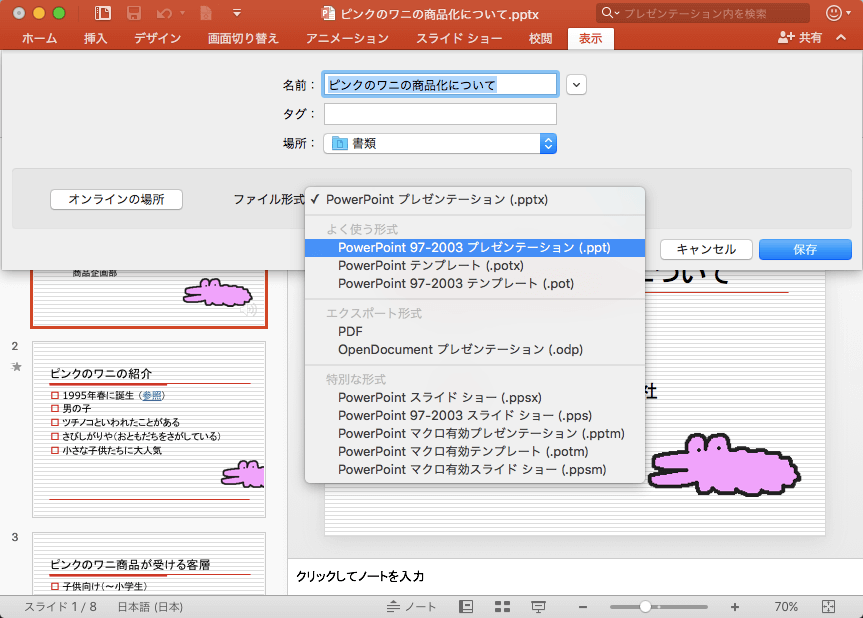The image size is (863, 618).
Task: Click the zoom in plus button
Action: (735, 606)
